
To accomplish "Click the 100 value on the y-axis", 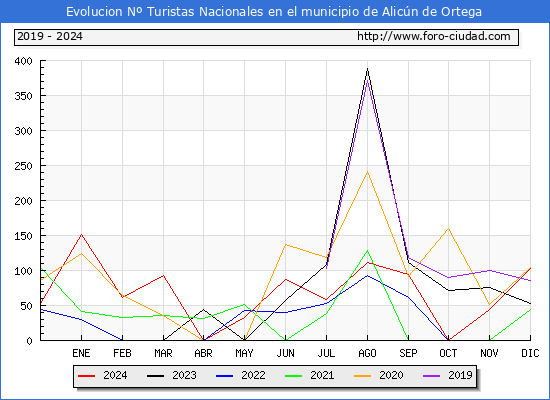I will pos(24,271).
